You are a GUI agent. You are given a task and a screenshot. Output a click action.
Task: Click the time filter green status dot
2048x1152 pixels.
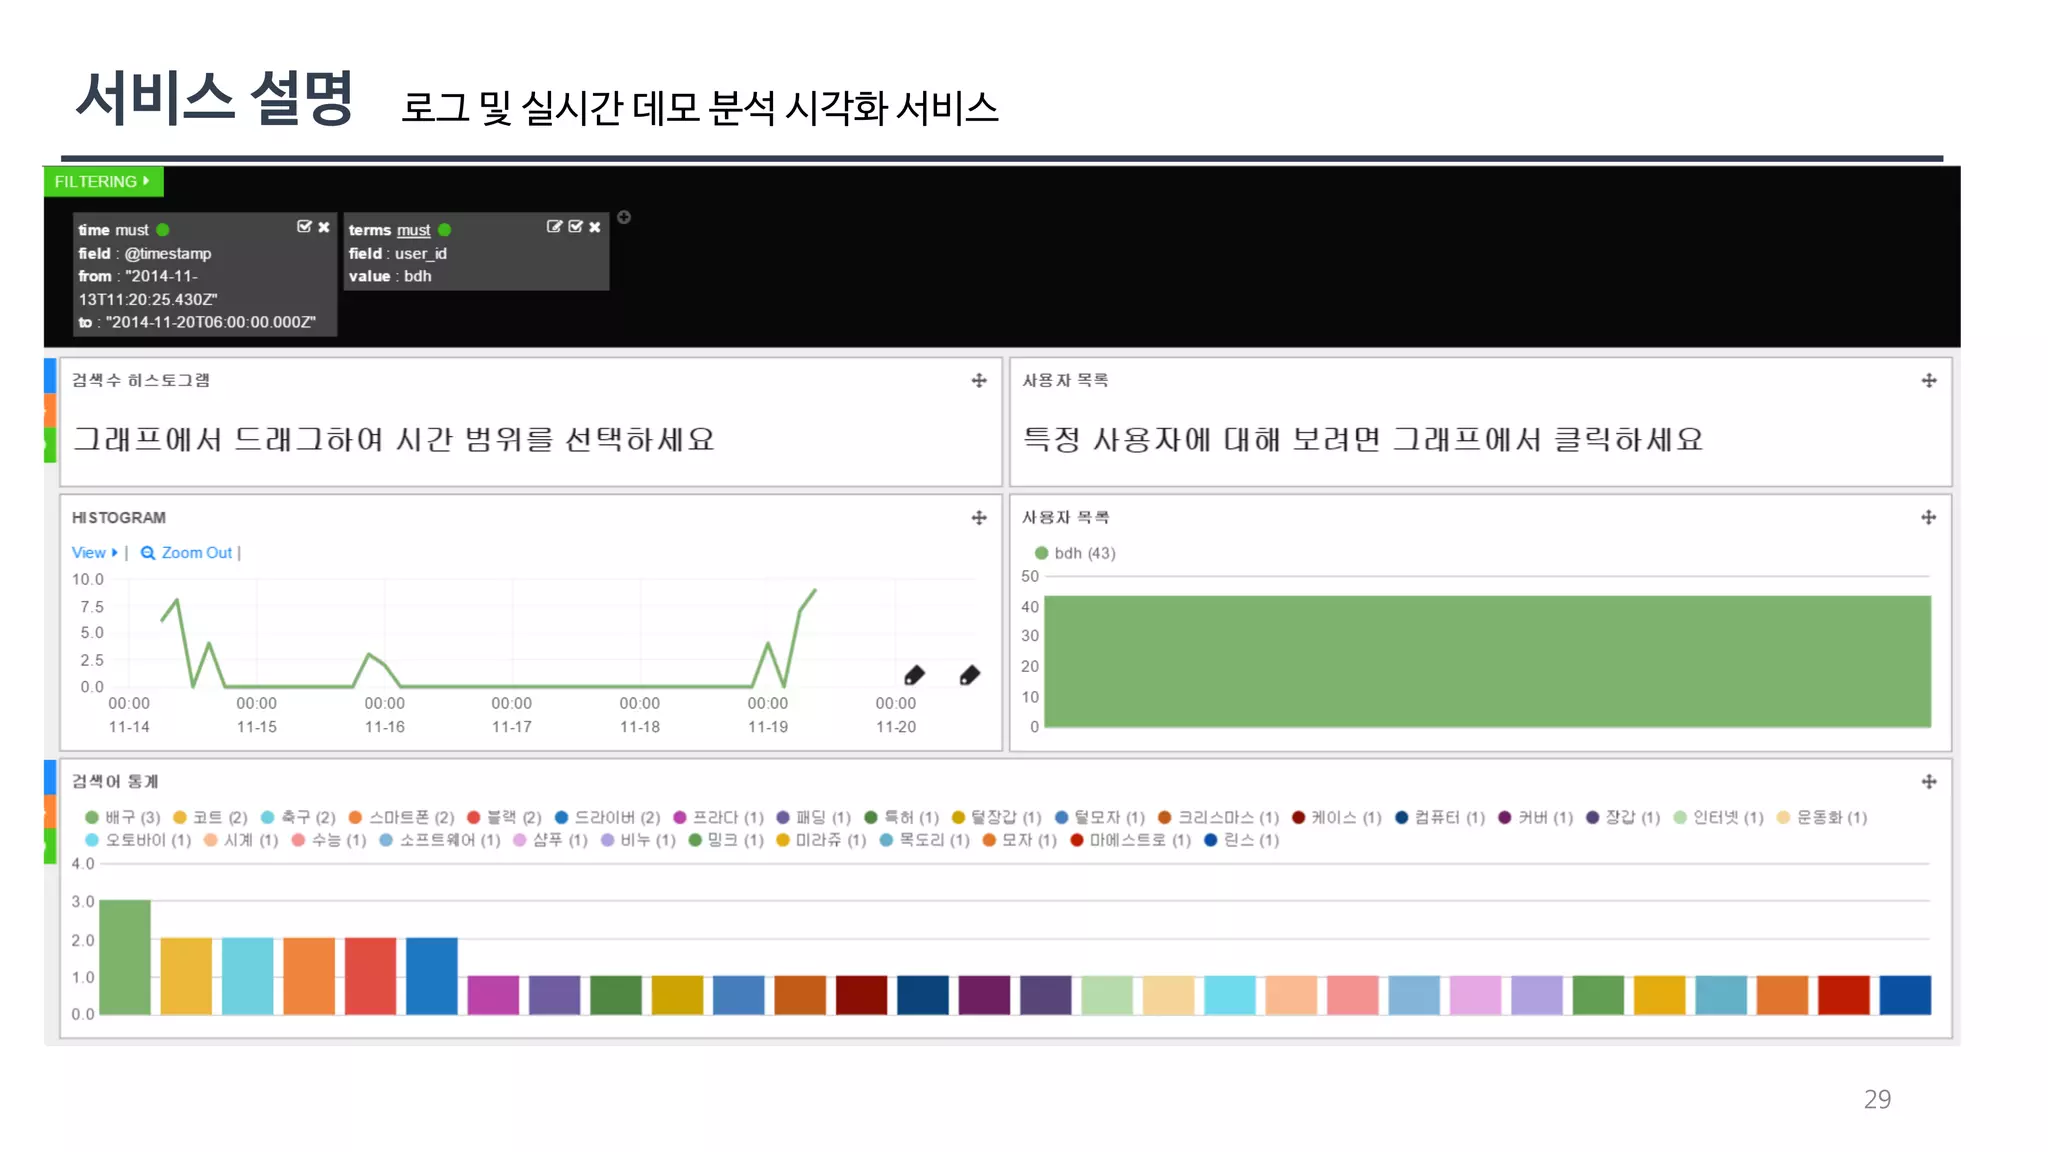coord(163,230)
